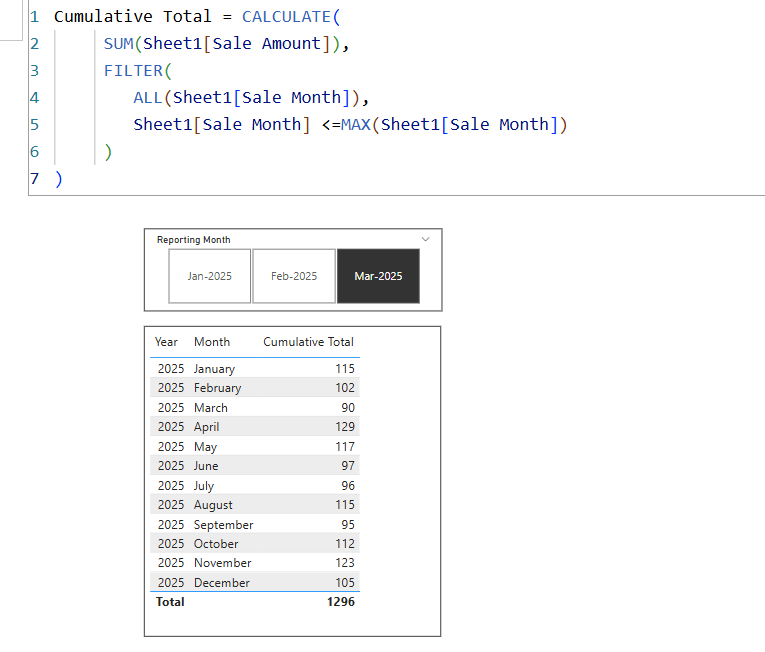This screenshot has height=652, width=765.
Task: Click Sheet1[Sale Amount] in the formula
Action: pos(237,44)
